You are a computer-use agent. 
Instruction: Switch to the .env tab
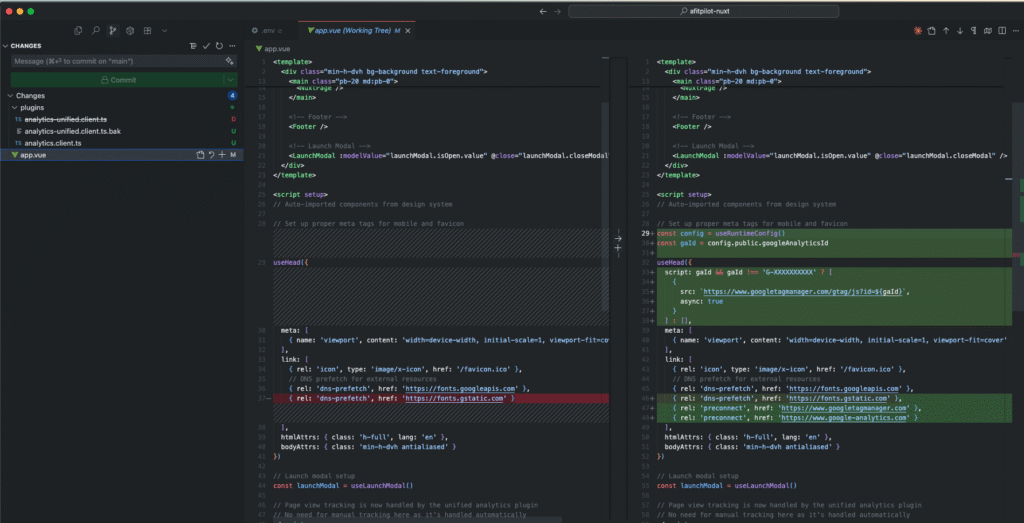pos(268,32)
